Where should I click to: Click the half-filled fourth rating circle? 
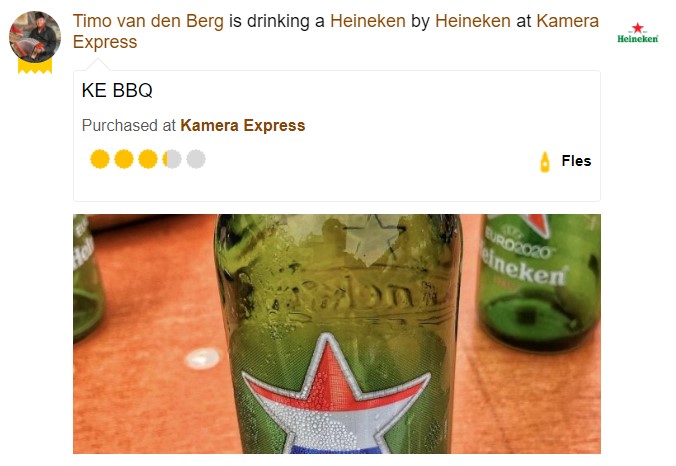pyautogui.click(x=172, y=159)
